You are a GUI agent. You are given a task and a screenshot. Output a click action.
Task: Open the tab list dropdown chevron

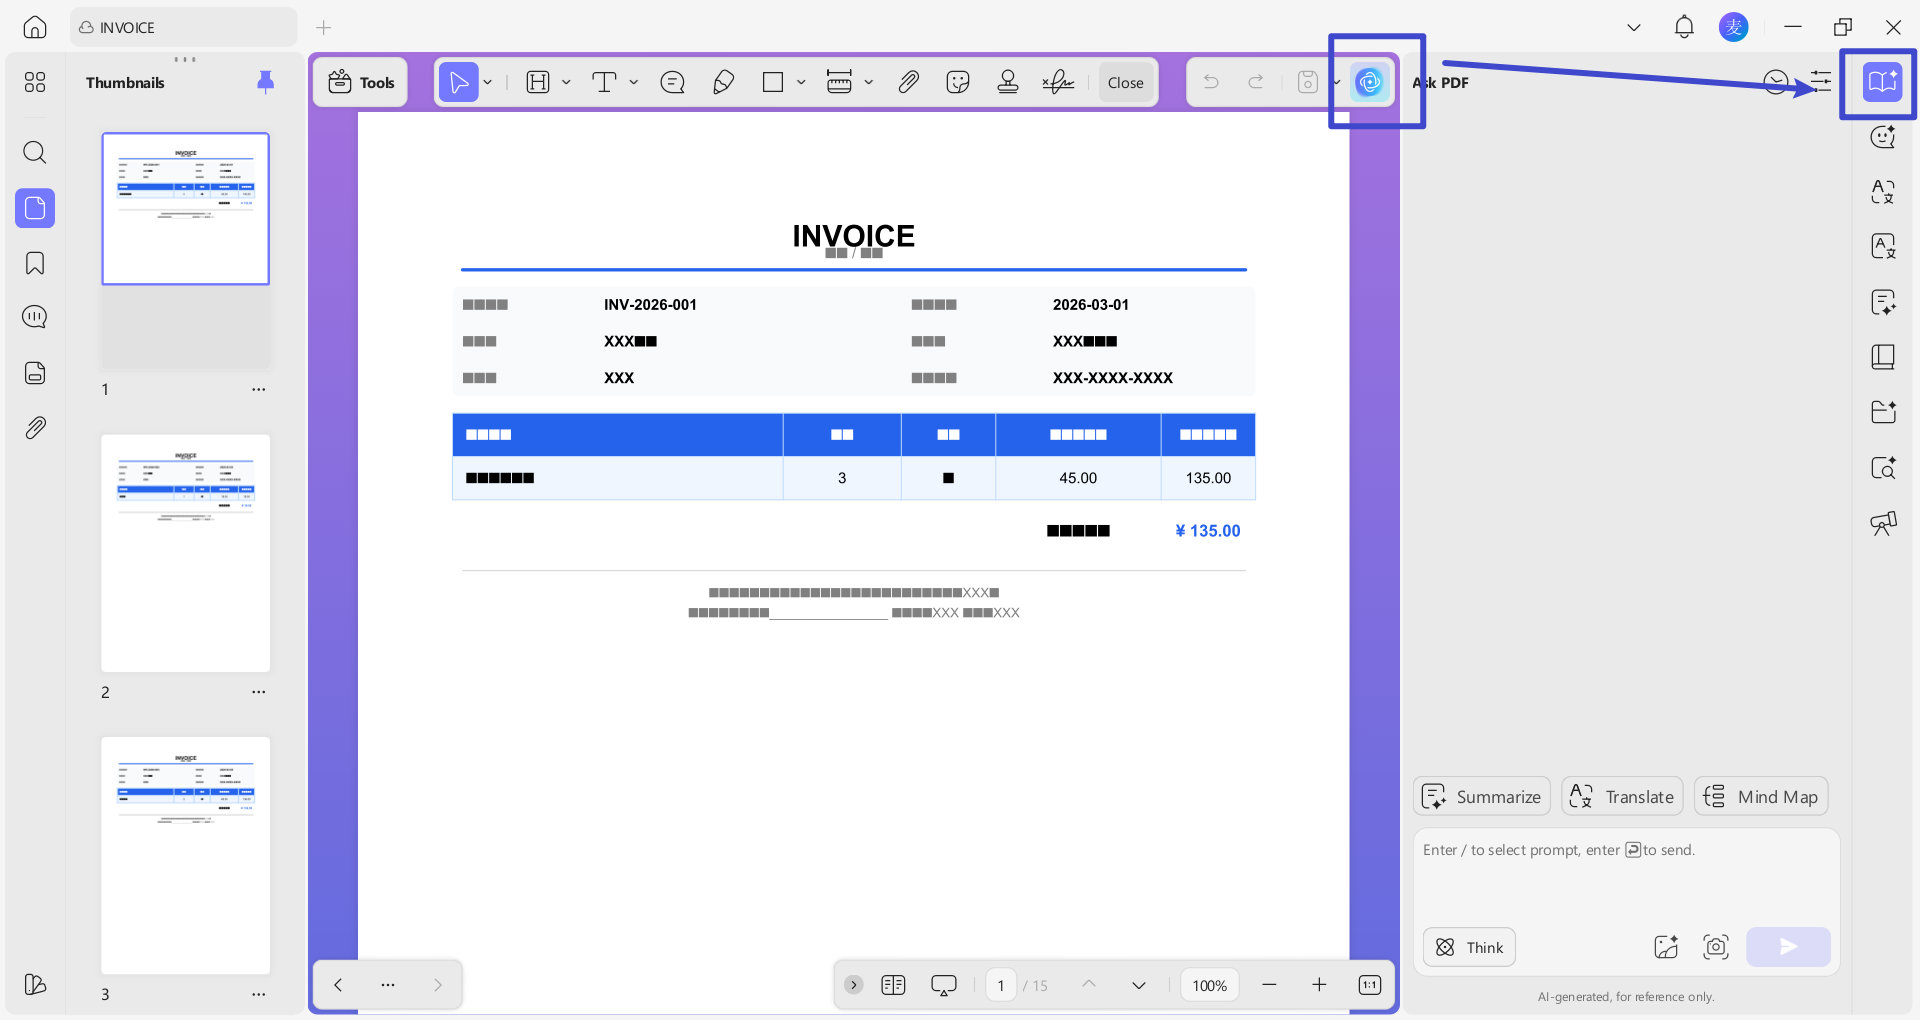click(1634, 27)
